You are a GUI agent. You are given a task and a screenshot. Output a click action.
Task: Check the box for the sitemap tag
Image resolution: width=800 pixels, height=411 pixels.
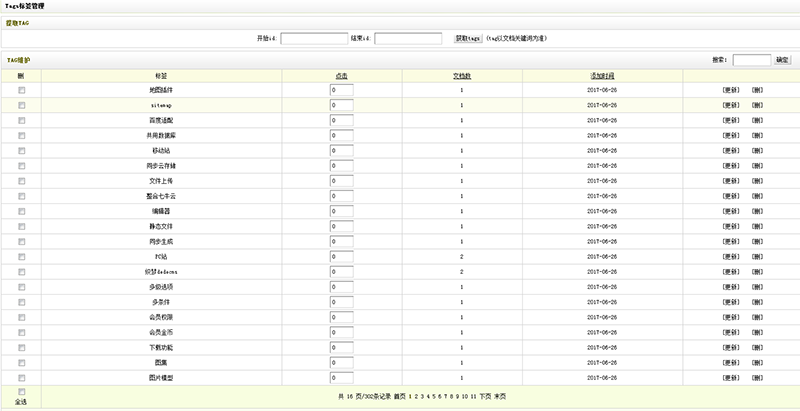click(21, 105)
